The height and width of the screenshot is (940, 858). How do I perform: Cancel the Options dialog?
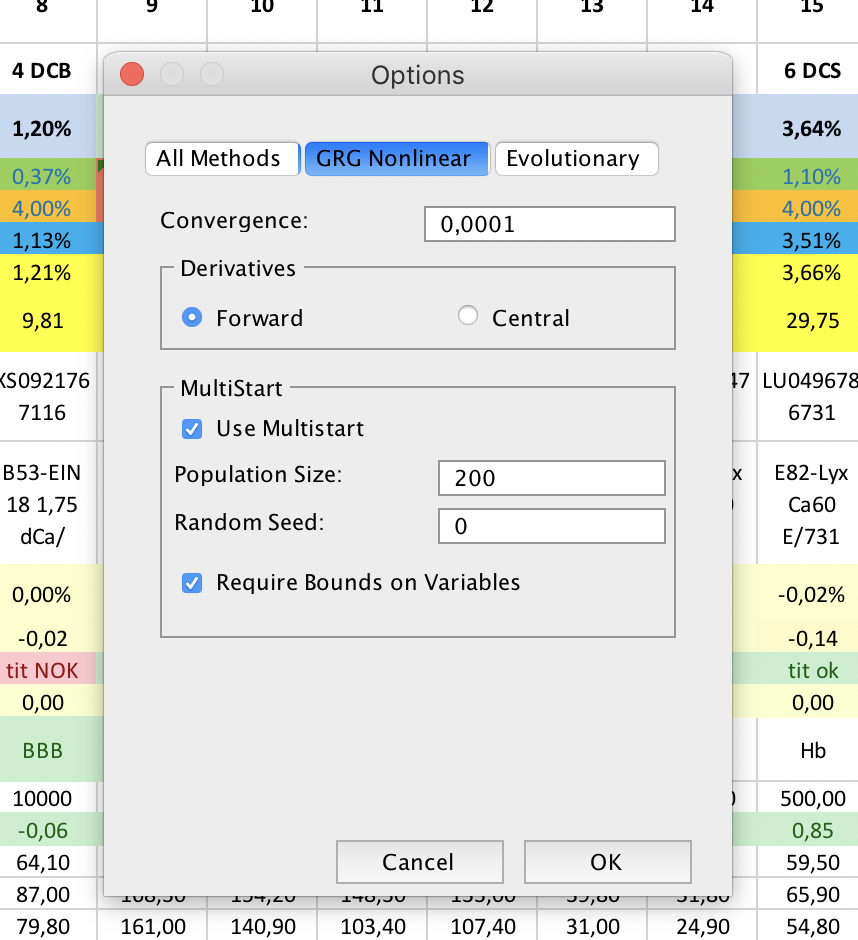419,861
